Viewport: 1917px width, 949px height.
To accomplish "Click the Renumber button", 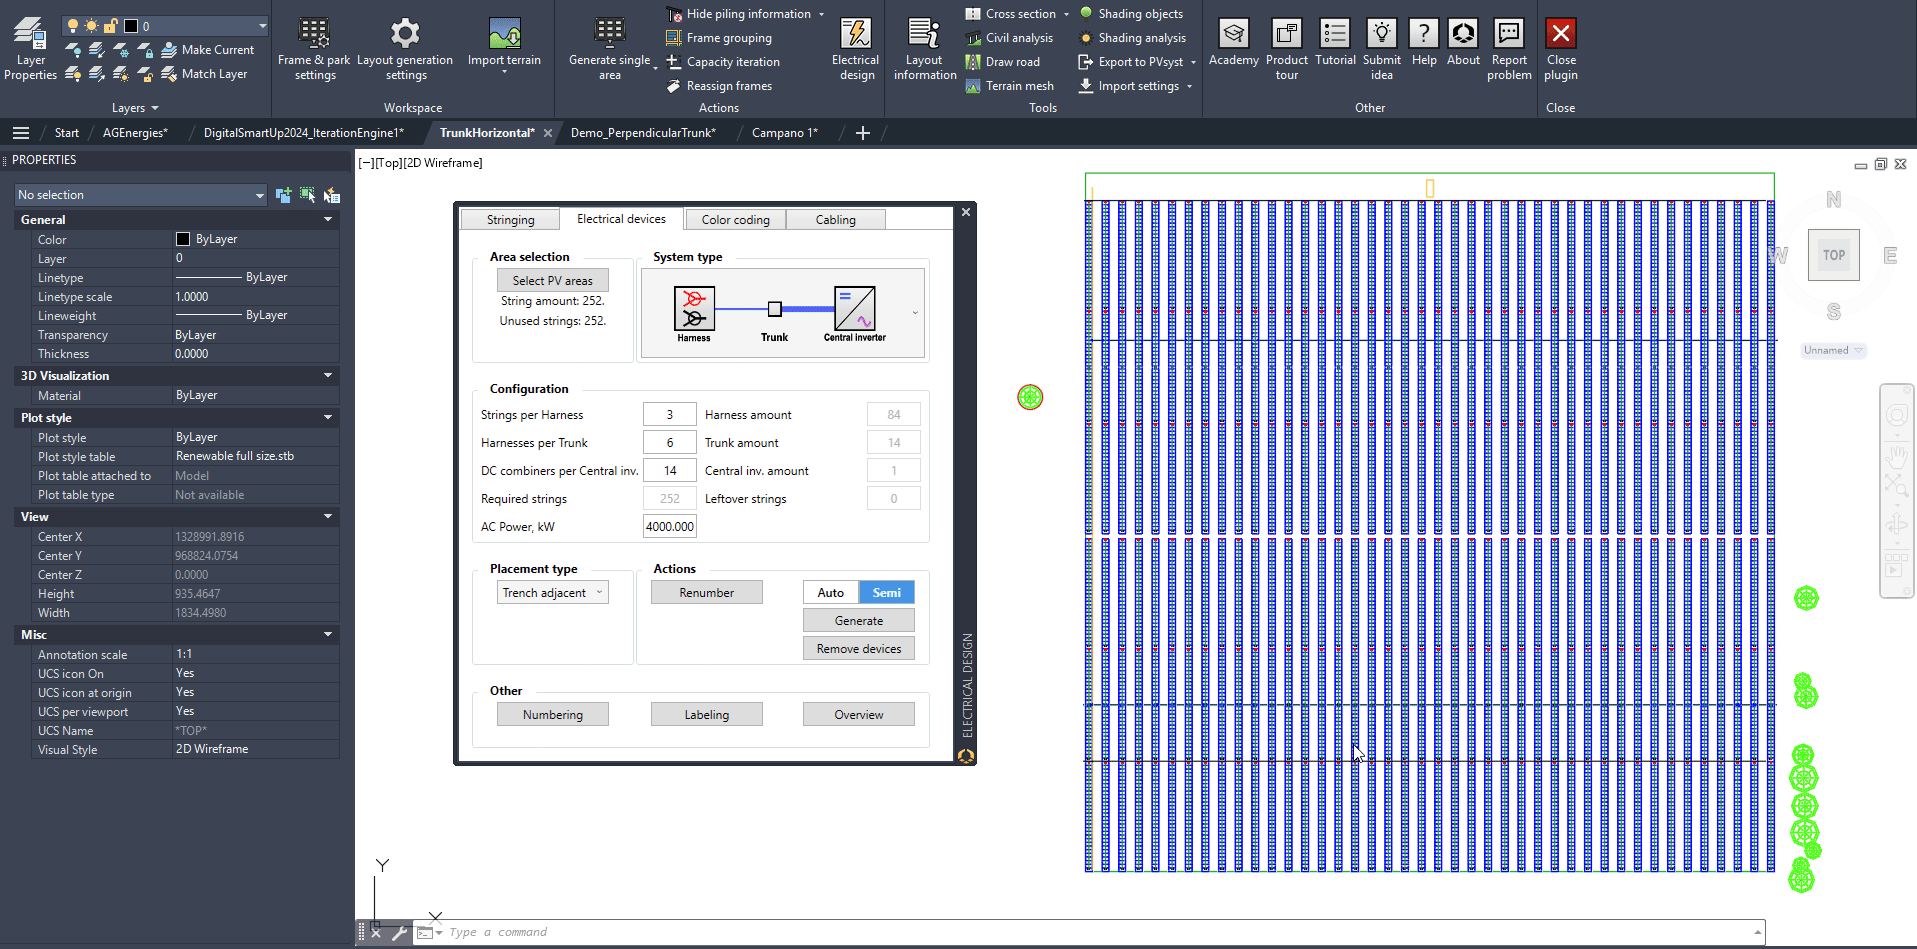I will coord(707,593).
